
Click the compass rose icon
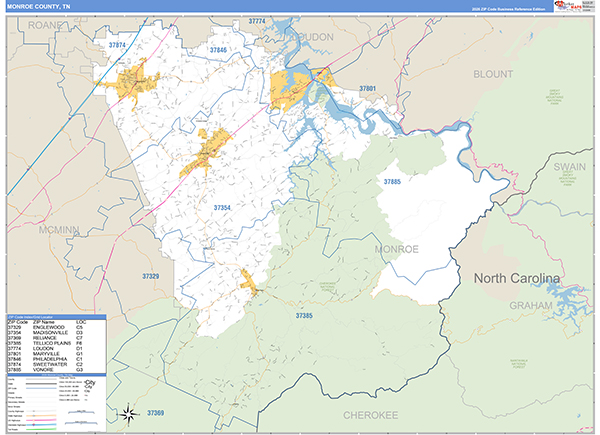coord(129,414)
